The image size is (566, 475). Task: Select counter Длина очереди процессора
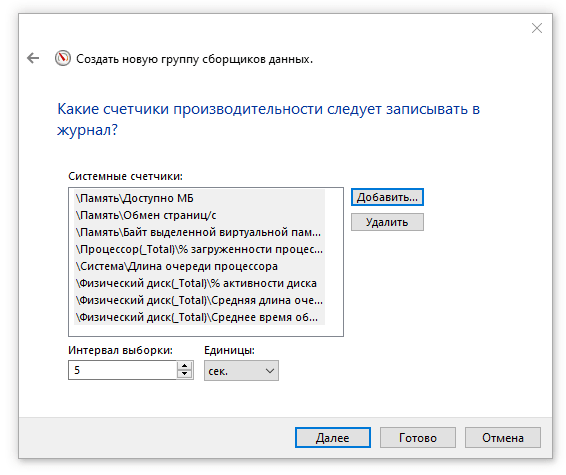pyautogui.click(x=199, y=266)
